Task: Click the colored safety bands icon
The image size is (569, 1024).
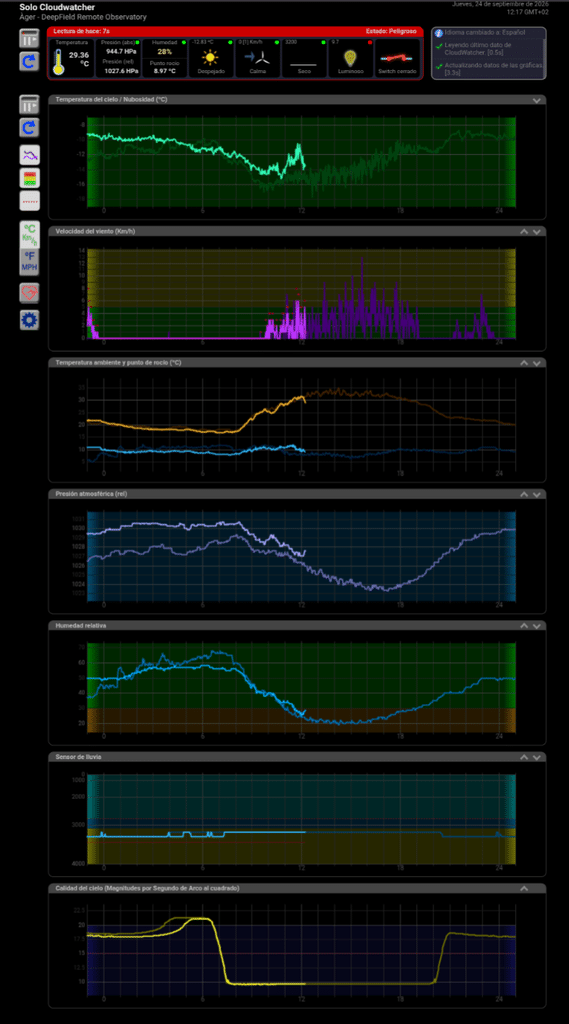Action: [x=29, y=178]
